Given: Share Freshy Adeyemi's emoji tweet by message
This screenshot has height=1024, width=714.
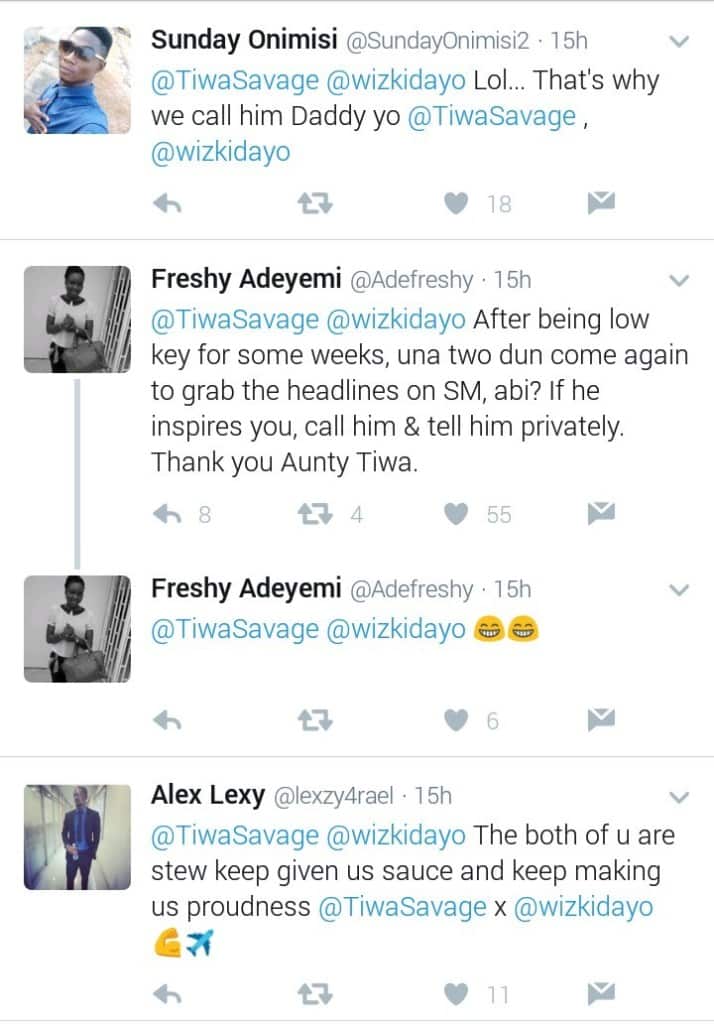Looking at the screenshot, I should coord(600,720).
